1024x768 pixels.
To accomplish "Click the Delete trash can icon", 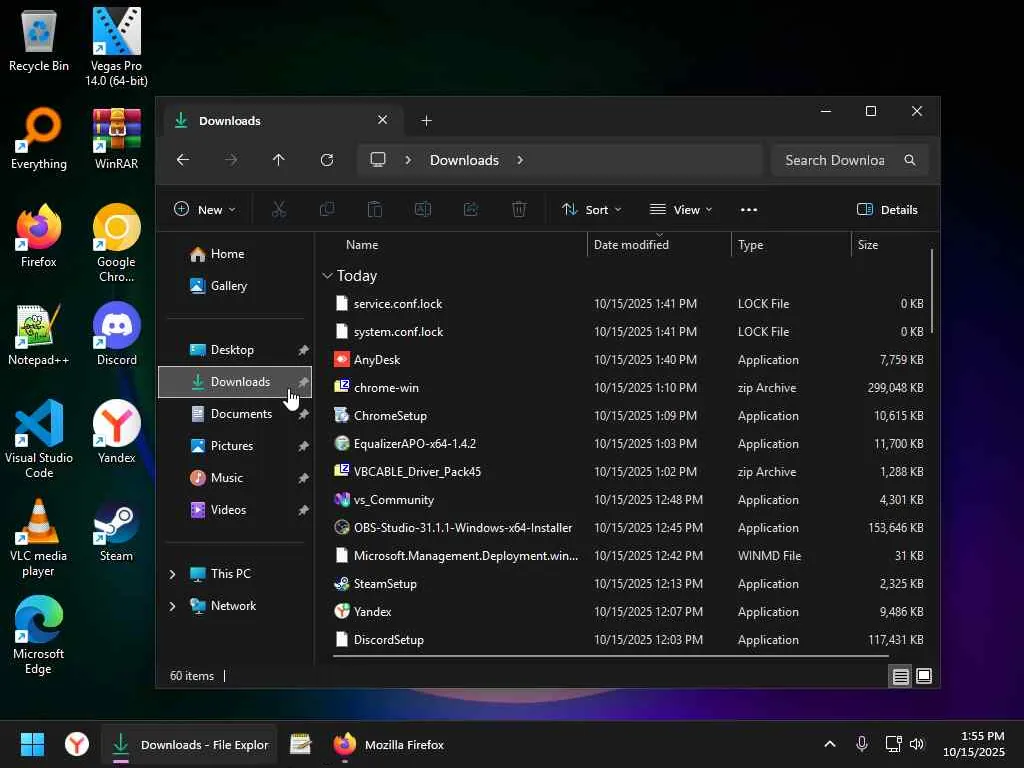I will (519, 210).
